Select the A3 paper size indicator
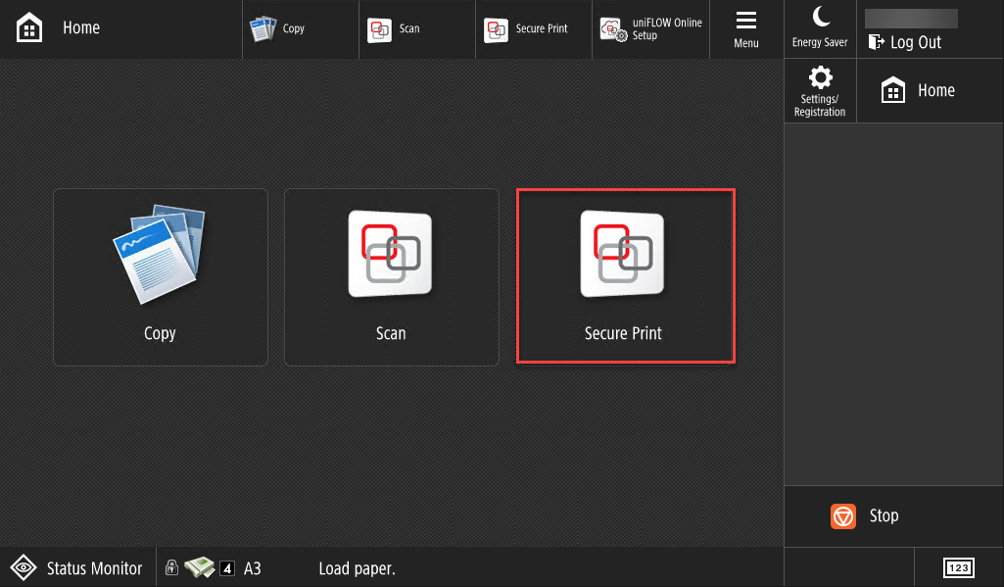This screenshot has width=1004, height=587. tap(252, 568)
